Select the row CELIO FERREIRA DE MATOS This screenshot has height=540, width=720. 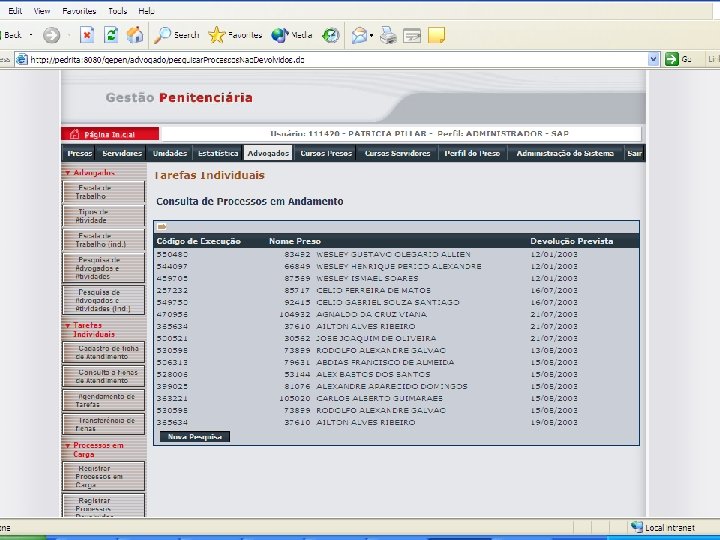[396, 290]
